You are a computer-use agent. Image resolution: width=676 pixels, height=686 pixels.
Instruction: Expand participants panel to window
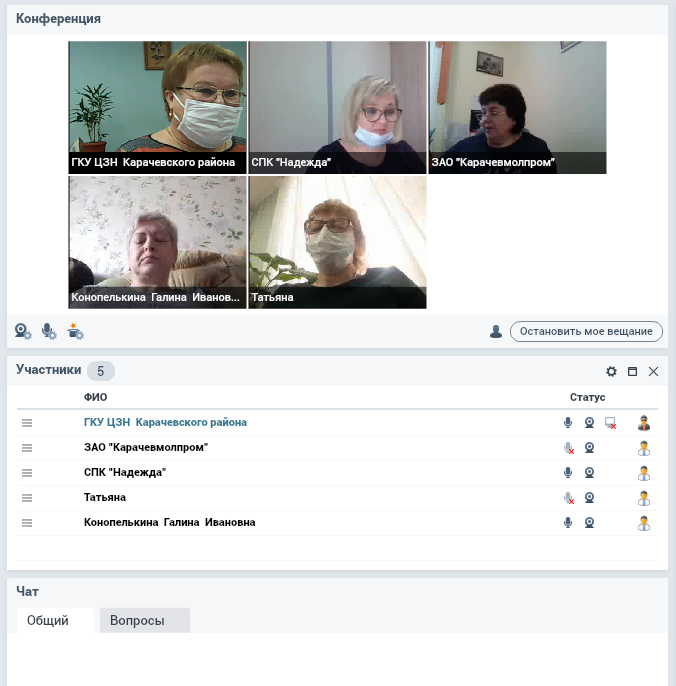click(x=632, y=371)
